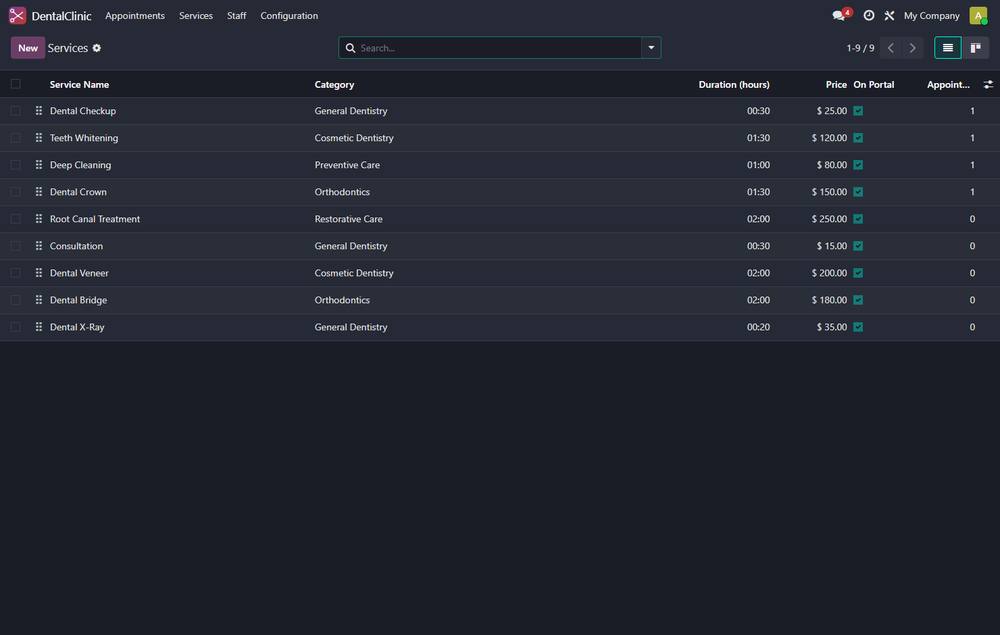This screenshot has width=1000, height=635.
Task: Sort by On Portal column header
Action: (874, 84)
